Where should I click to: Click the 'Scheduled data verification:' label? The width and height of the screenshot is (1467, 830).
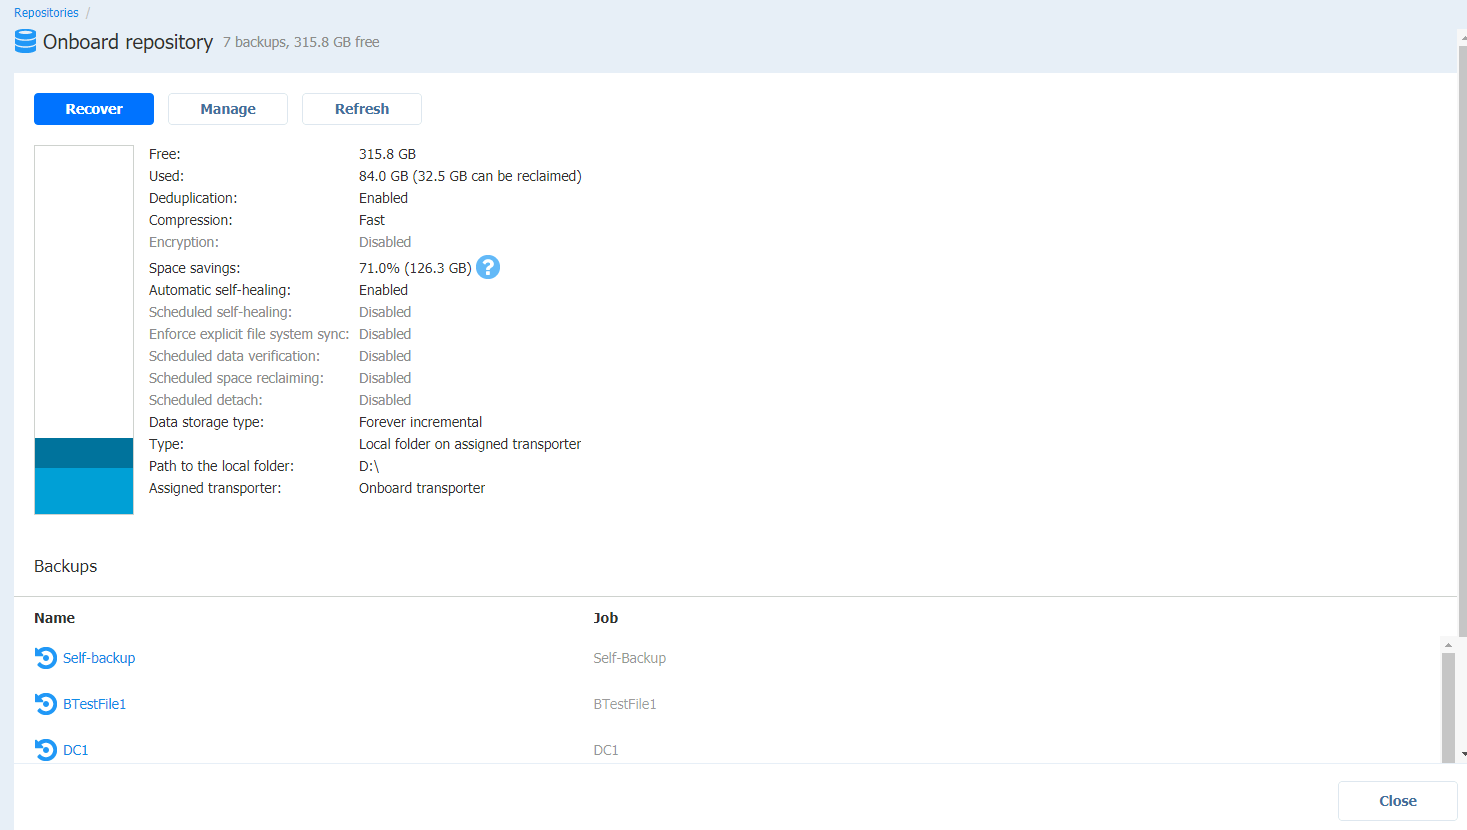pyautogui.click(x=235, y=356)
